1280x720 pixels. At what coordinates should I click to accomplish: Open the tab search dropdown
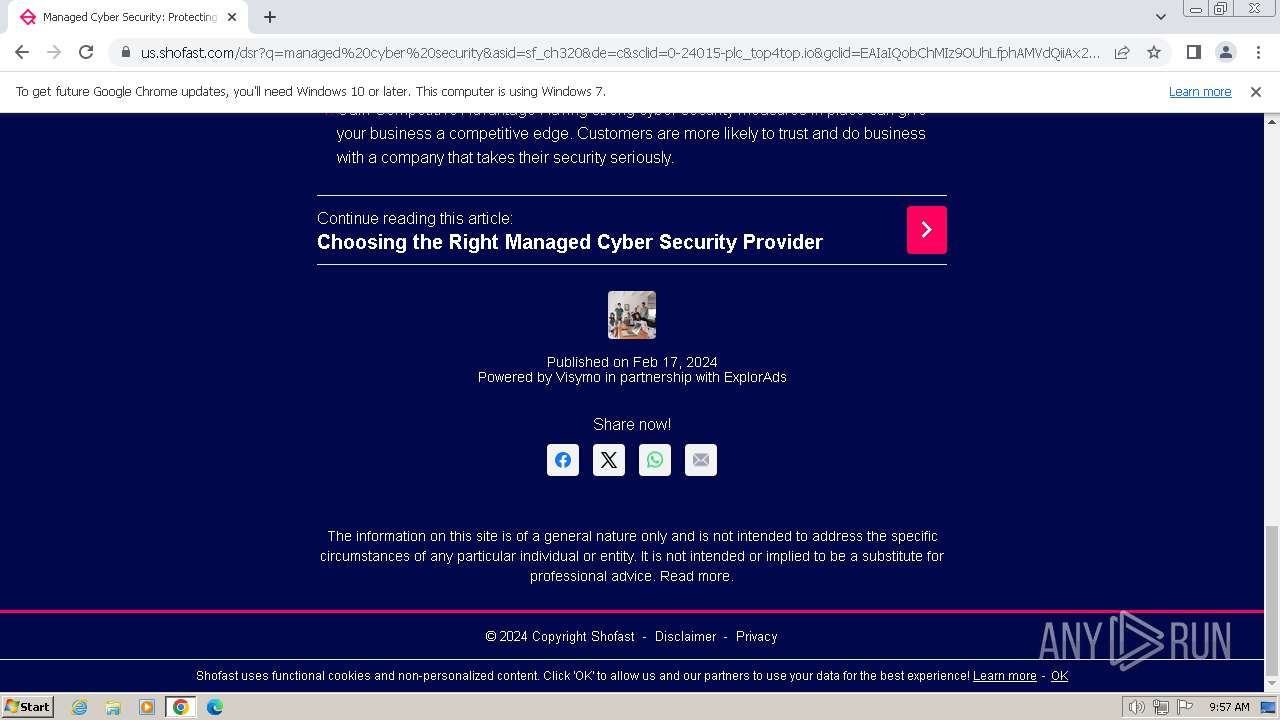pos(1160,17)
